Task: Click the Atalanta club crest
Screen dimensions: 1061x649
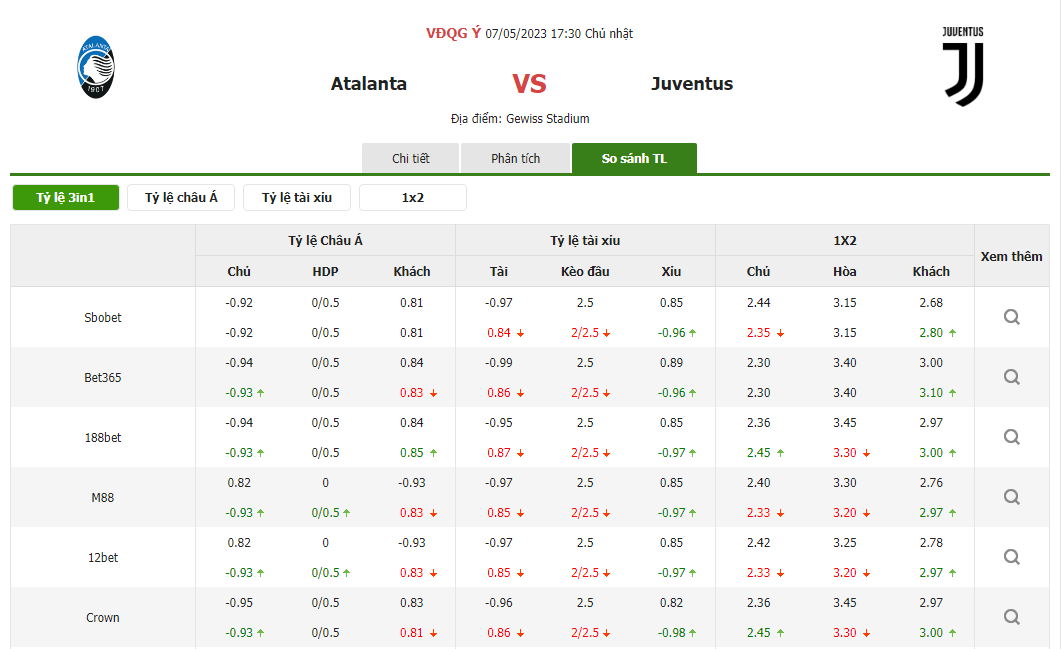Action: pos(95,67)
